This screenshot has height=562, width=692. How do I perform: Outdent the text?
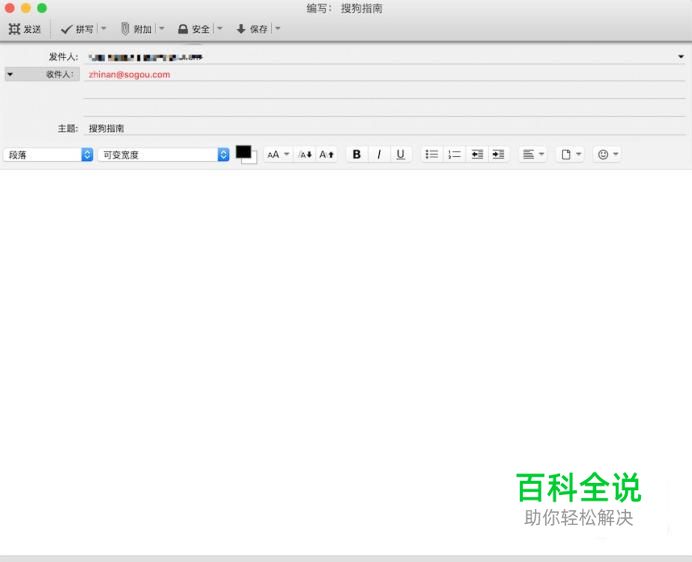click(477, 155)
